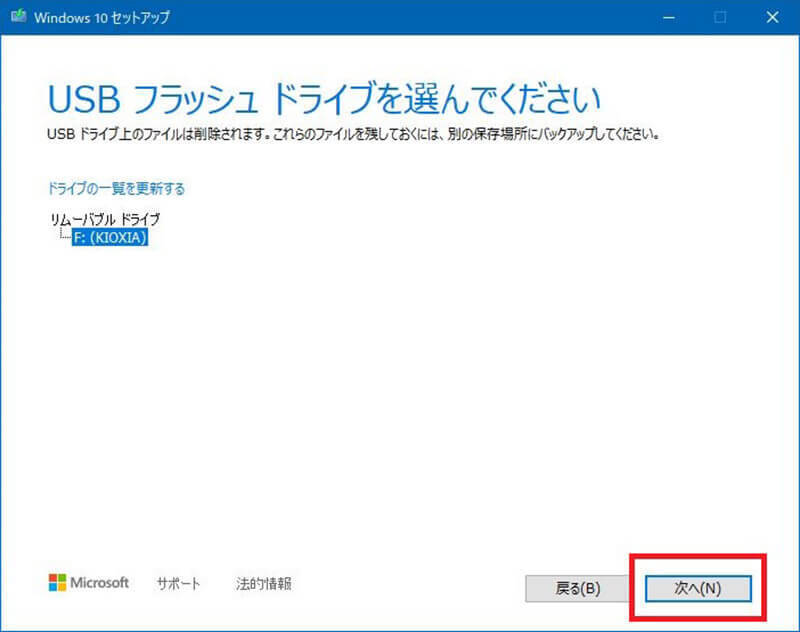Click blank footer area right of 法的情報
Screen dimensions: 800x632
pos(400,584)
